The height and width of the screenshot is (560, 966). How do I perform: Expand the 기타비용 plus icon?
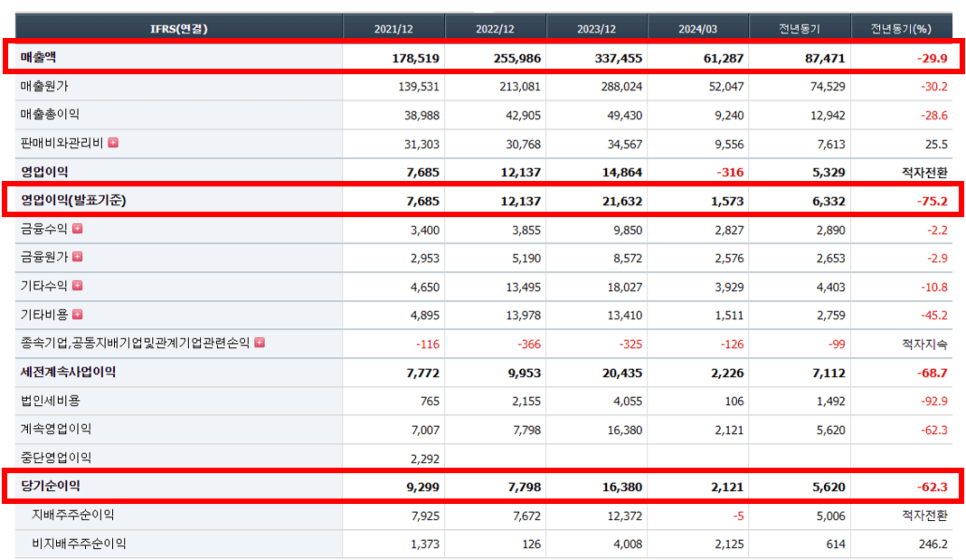point(78,314)
